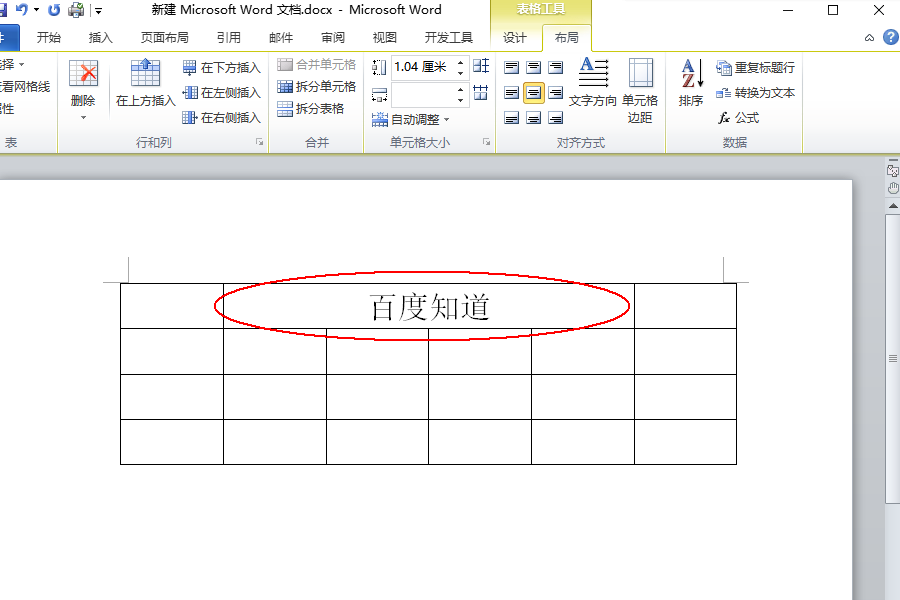Click the View Gridlines (查看网格线) option
The image size is (900, 600).
coord(25,87)
